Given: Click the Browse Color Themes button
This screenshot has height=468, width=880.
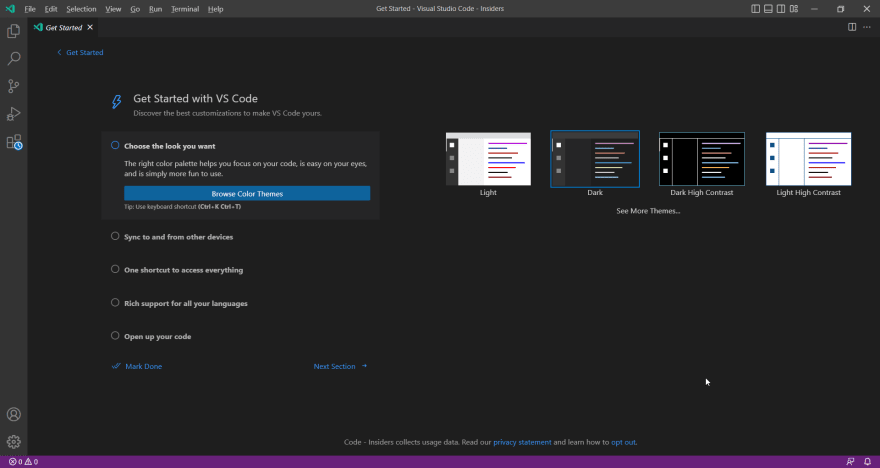Looking at the screenshot, I should (247, 194).
